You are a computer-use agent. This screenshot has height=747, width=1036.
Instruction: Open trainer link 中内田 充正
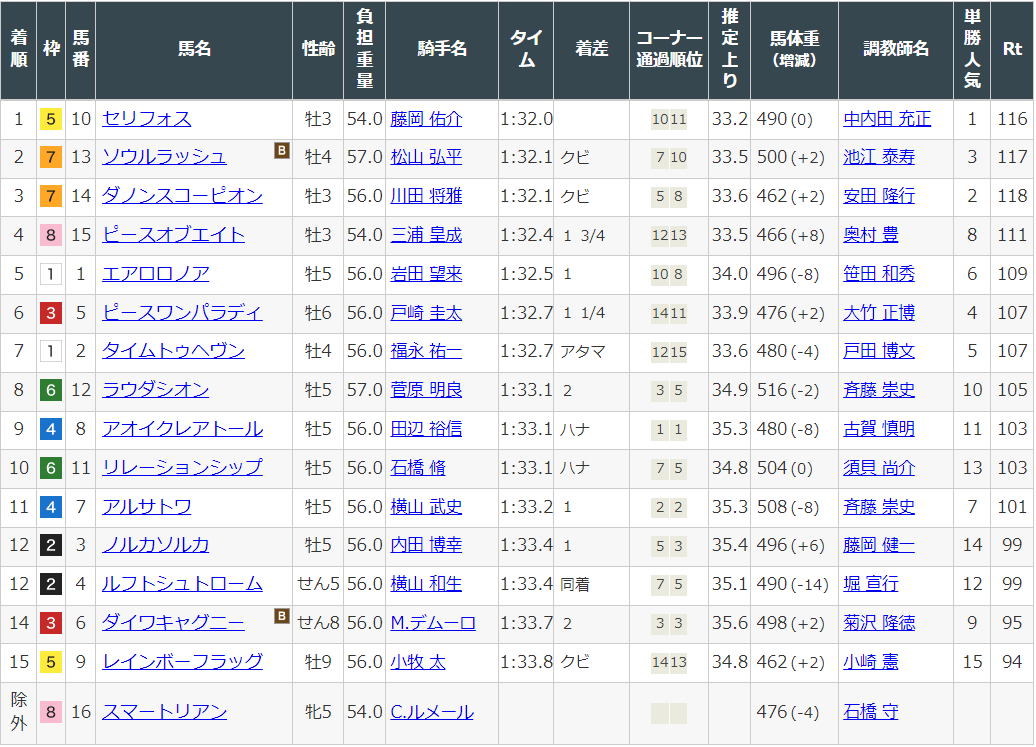(x=887, y=119)
